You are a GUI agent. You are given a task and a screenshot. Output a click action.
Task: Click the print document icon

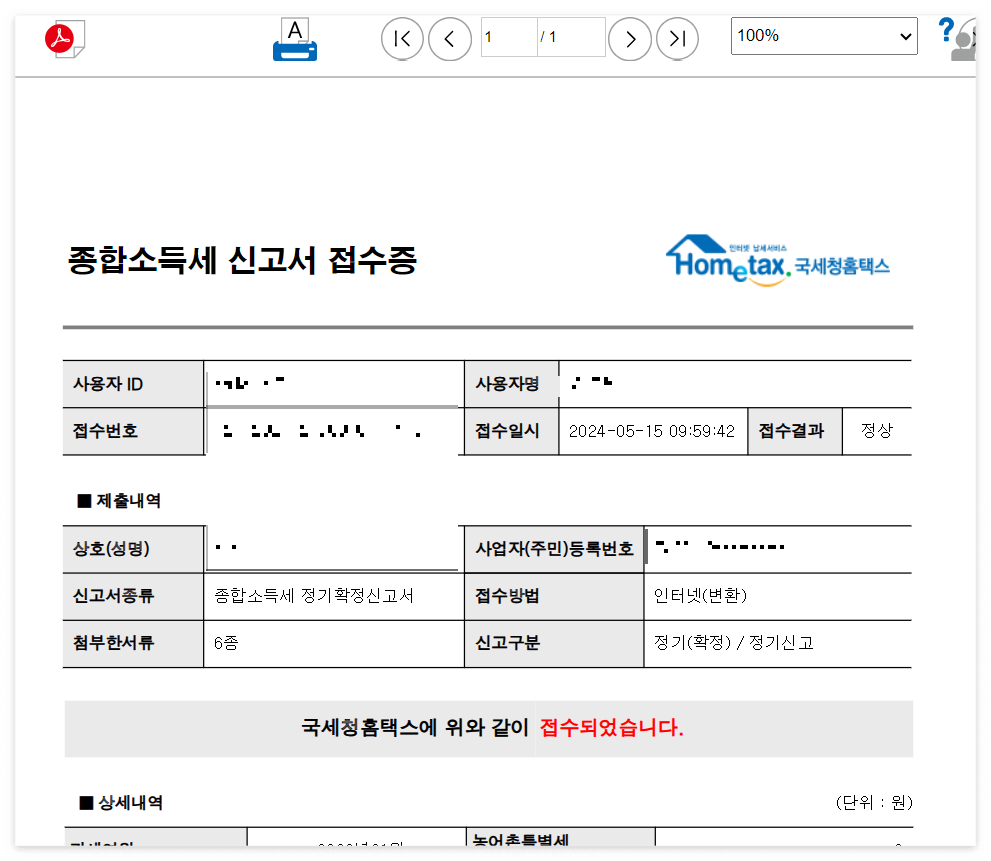tap(294, 38)
